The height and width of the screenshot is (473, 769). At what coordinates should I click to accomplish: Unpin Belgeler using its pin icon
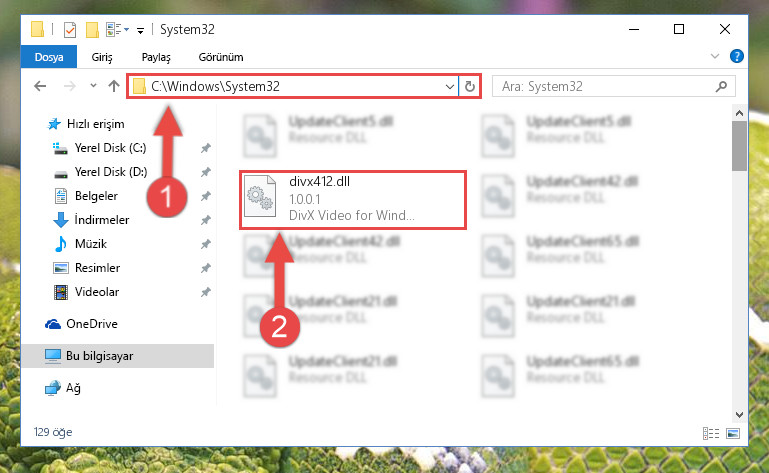pos(205,196)
